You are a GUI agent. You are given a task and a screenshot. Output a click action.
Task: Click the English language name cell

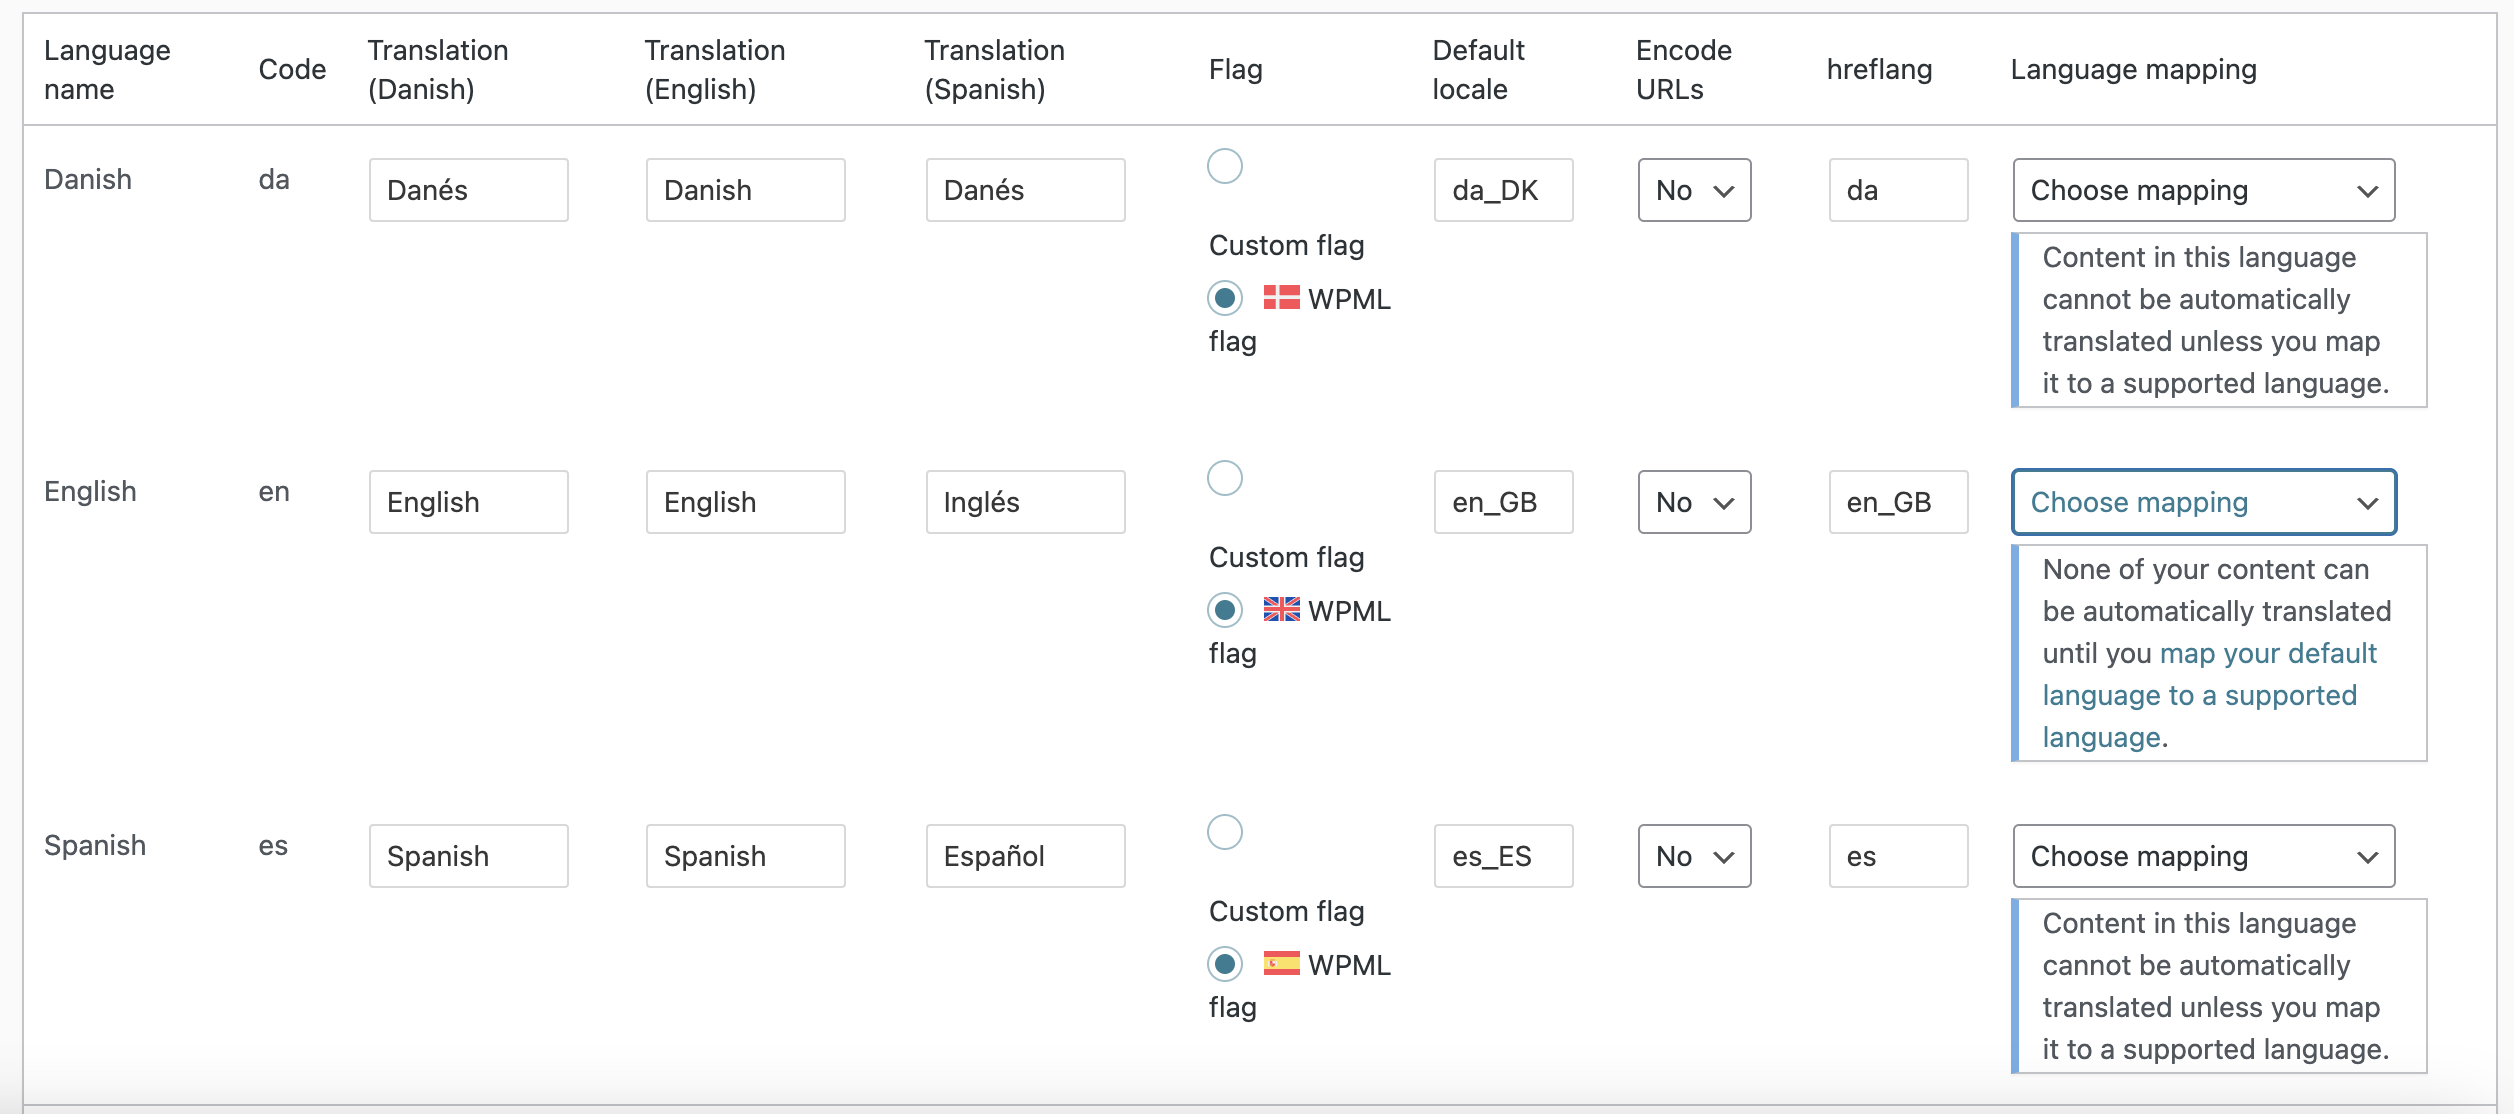(x=90, y=491)
